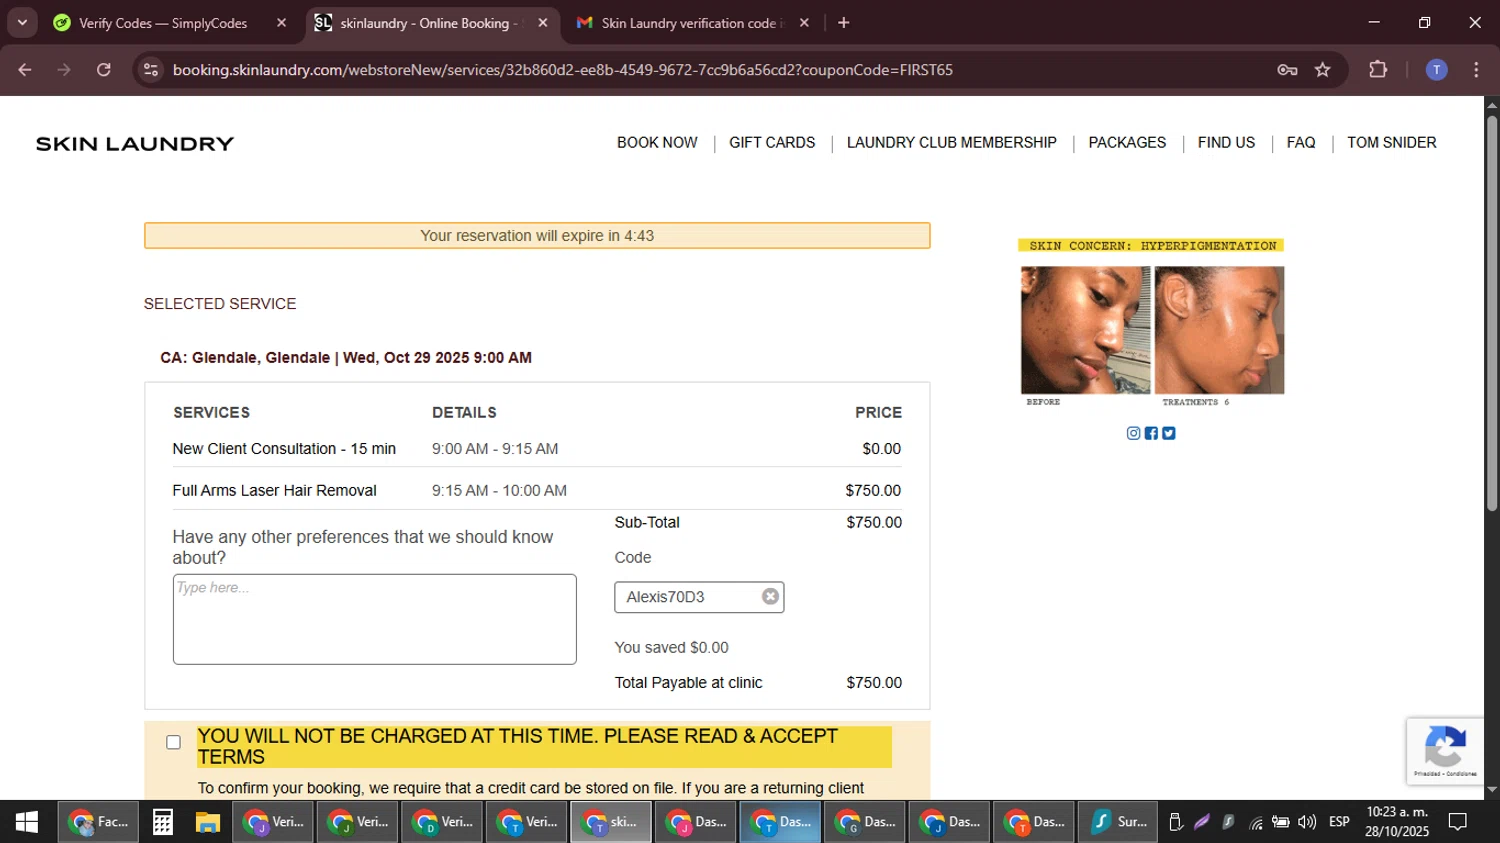Open File Explorer from the taskbar
Image resolution: width=1500 pixels, height=843 pixels.
[x=208, y=822]
